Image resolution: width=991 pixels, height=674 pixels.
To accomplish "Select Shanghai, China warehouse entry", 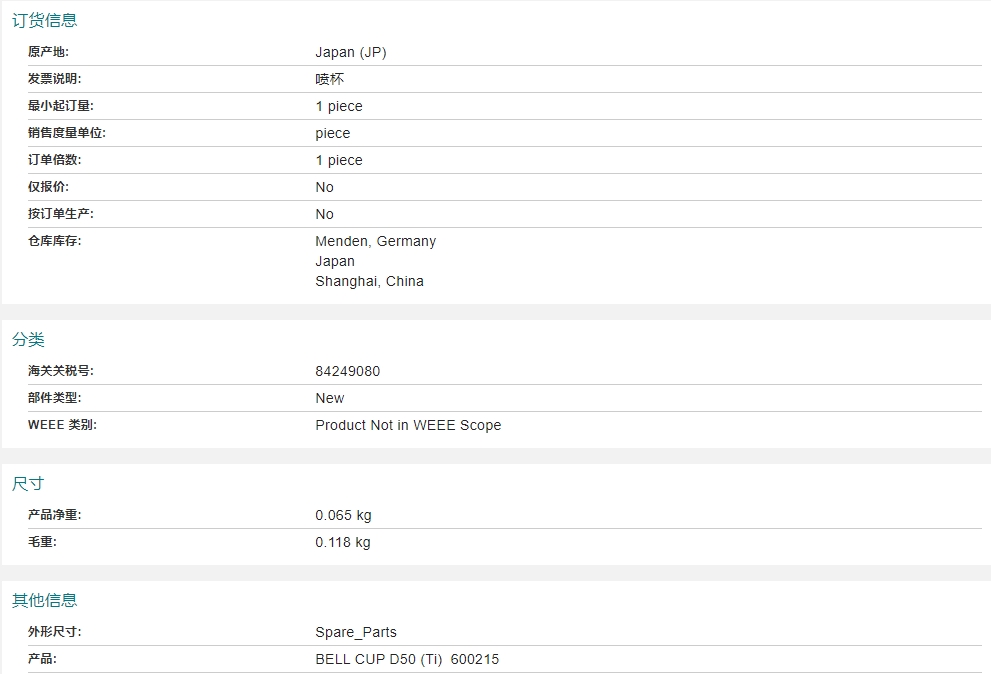I will [369, 281].
